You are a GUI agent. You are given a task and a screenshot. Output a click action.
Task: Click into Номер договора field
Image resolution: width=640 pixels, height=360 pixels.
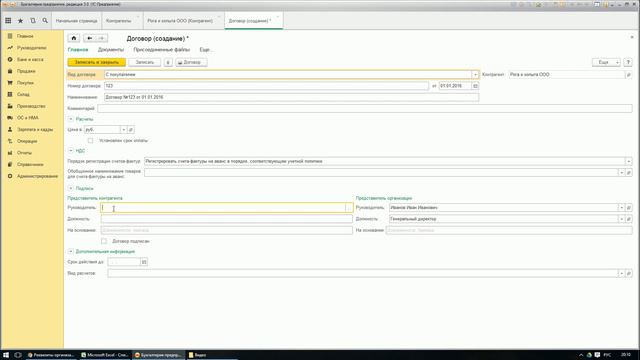(266, 86)
